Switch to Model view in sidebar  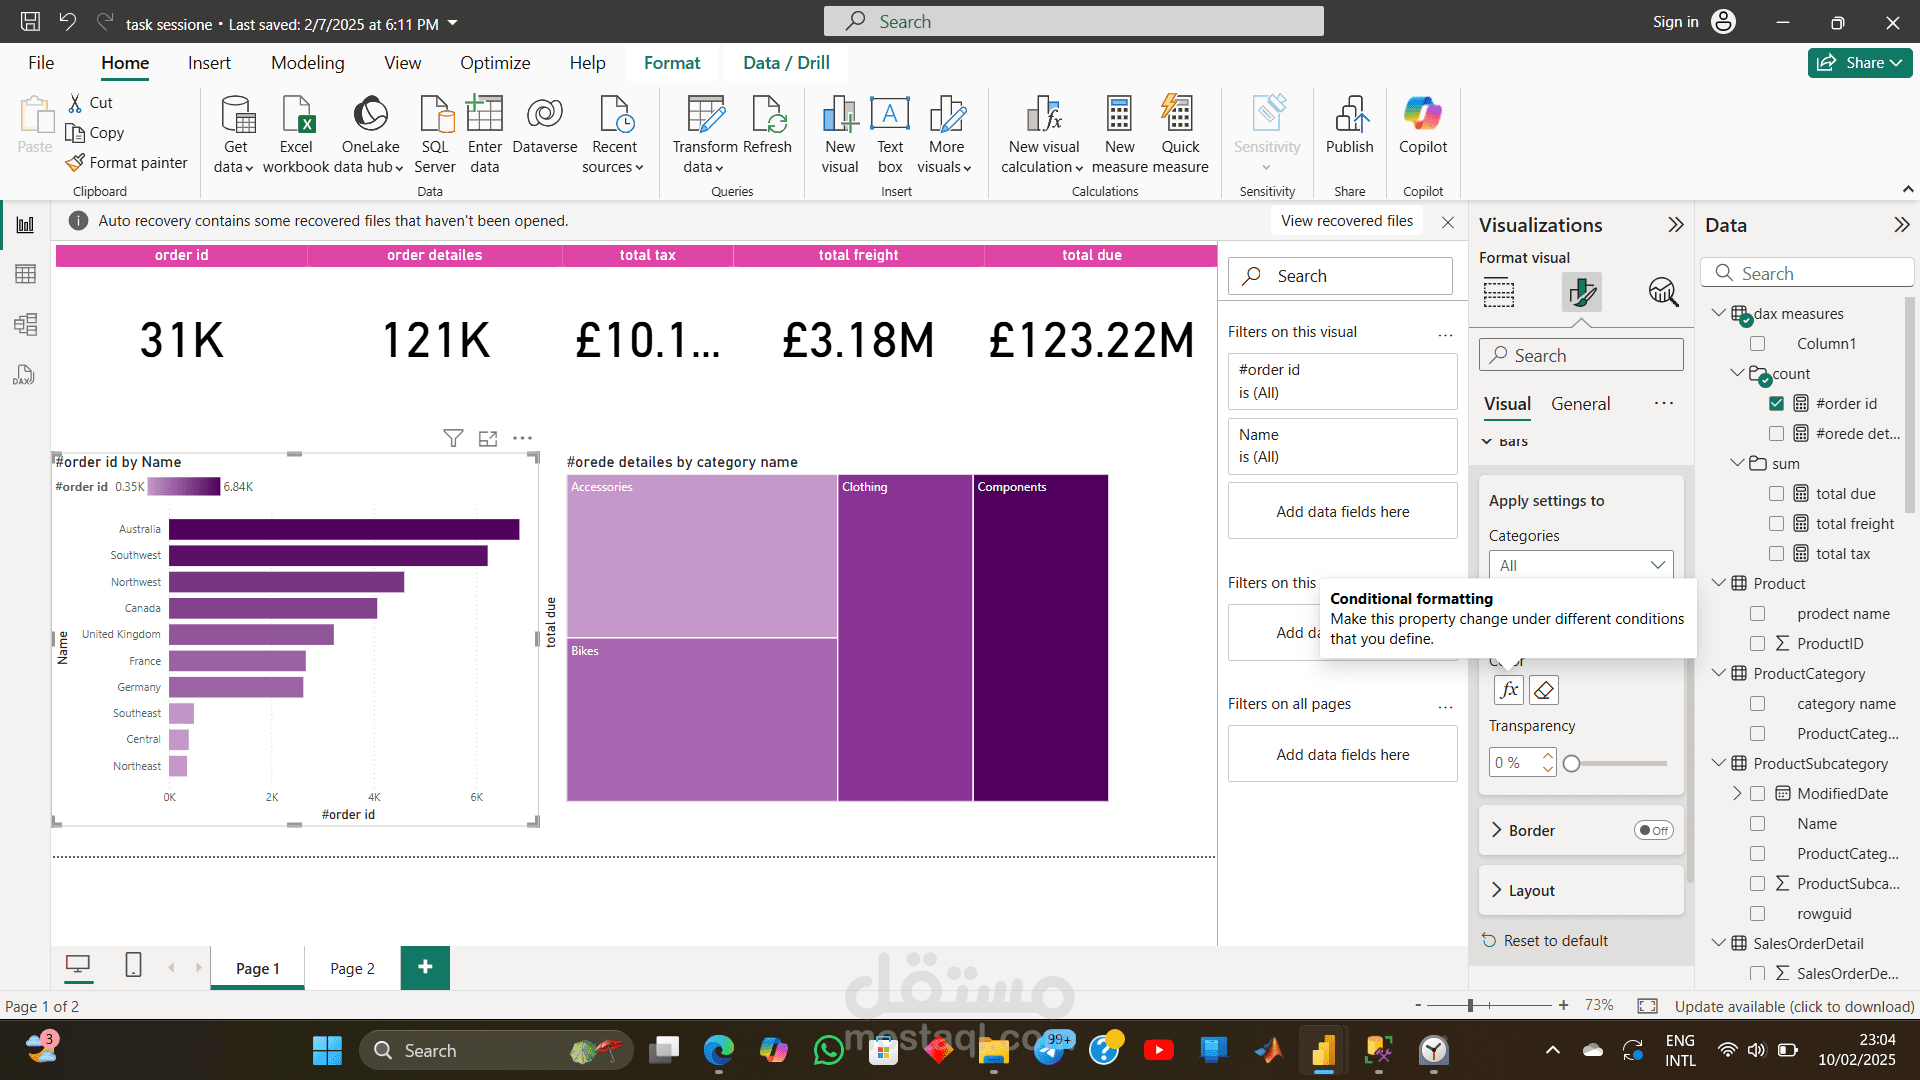(25, 324)
